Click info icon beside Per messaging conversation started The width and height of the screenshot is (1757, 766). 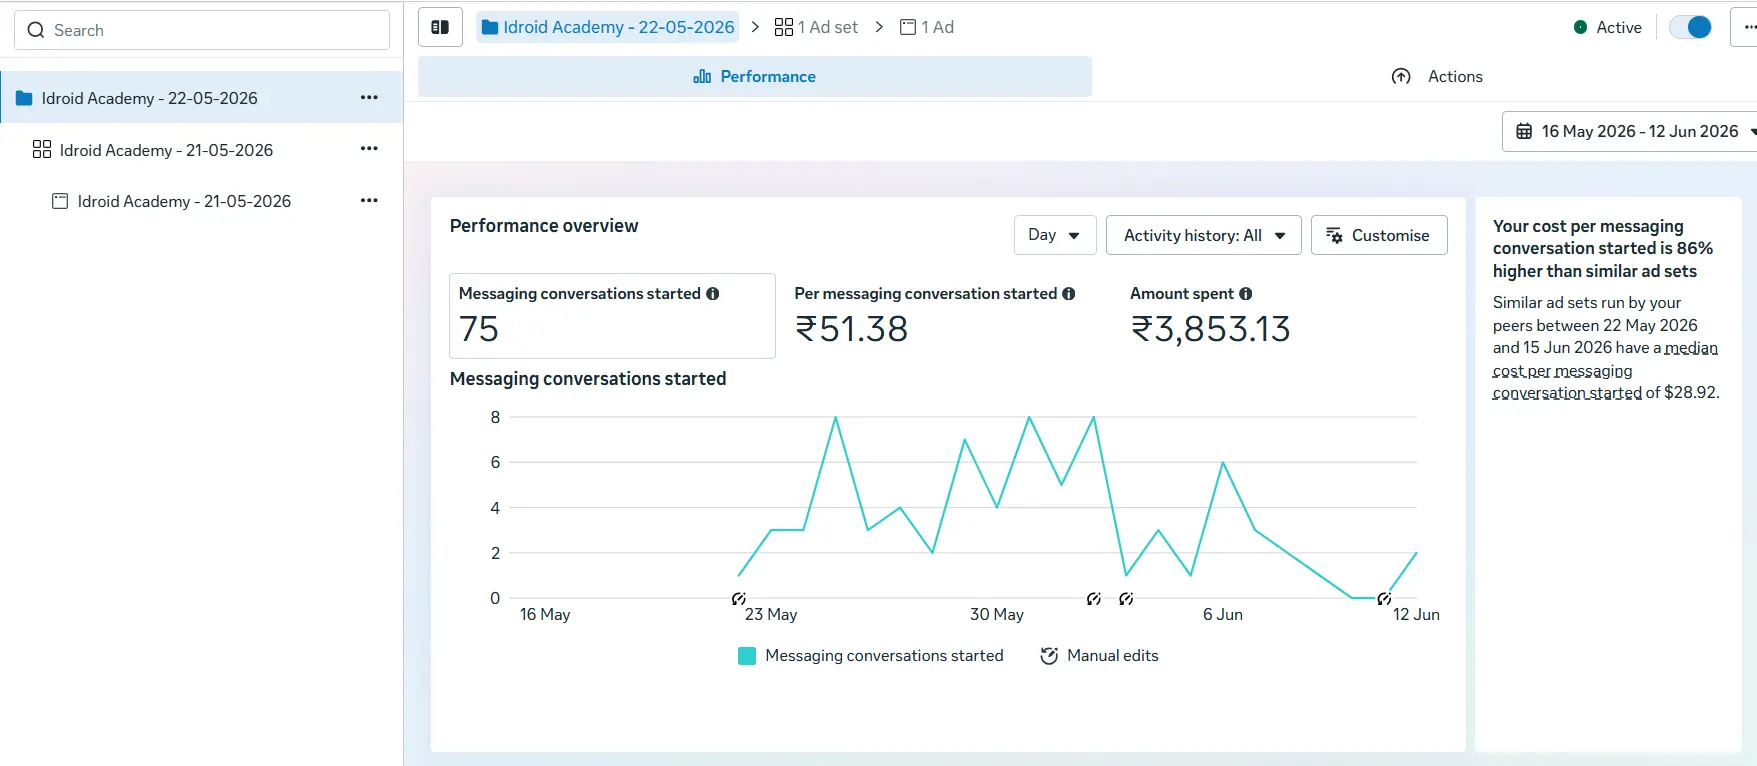coord(1069,294)
